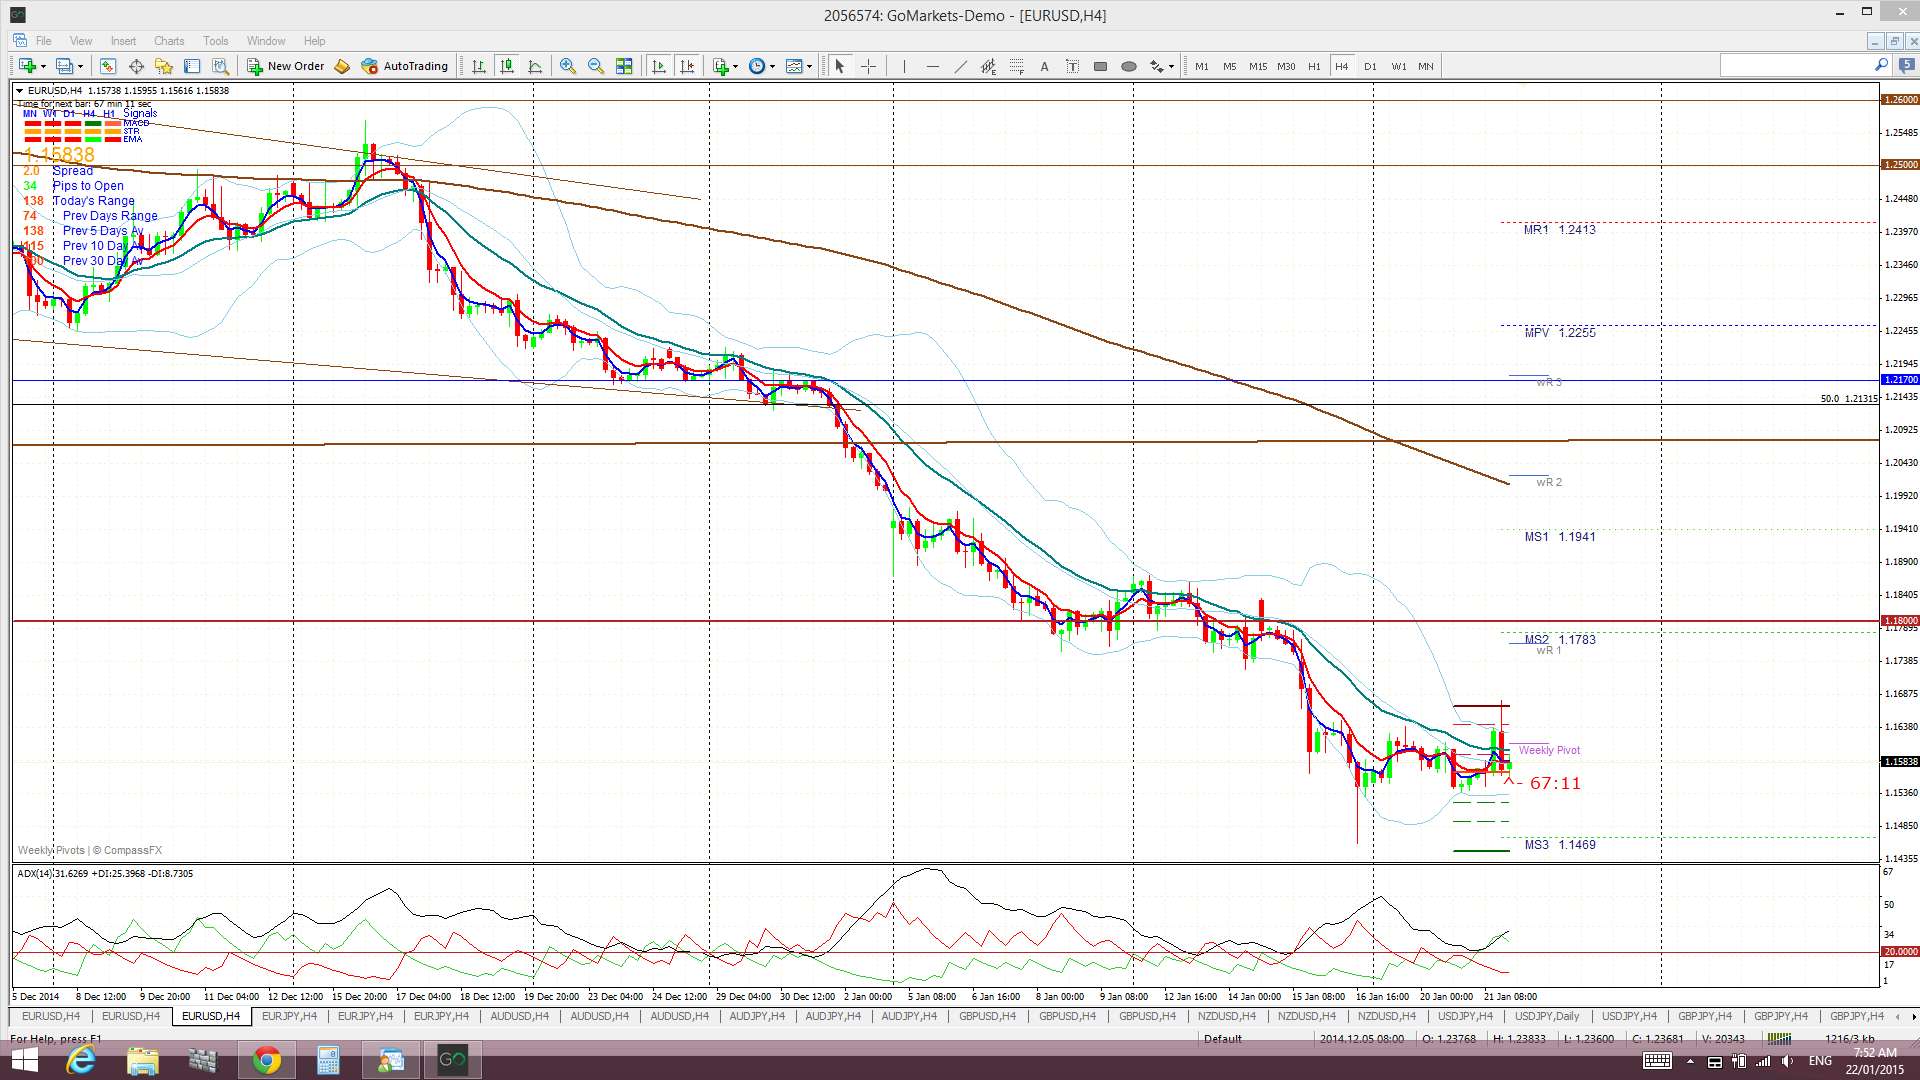Select the trendline drawing tool

coord(960,66)
